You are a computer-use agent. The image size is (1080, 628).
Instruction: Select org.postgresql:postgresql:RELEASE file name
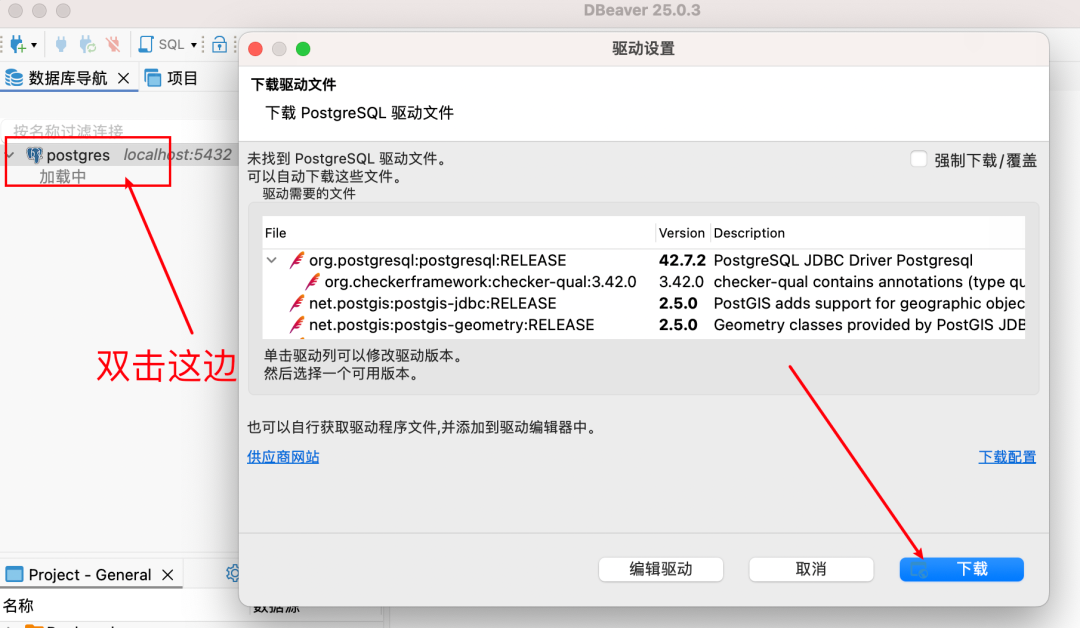click(x=437, y=260)
